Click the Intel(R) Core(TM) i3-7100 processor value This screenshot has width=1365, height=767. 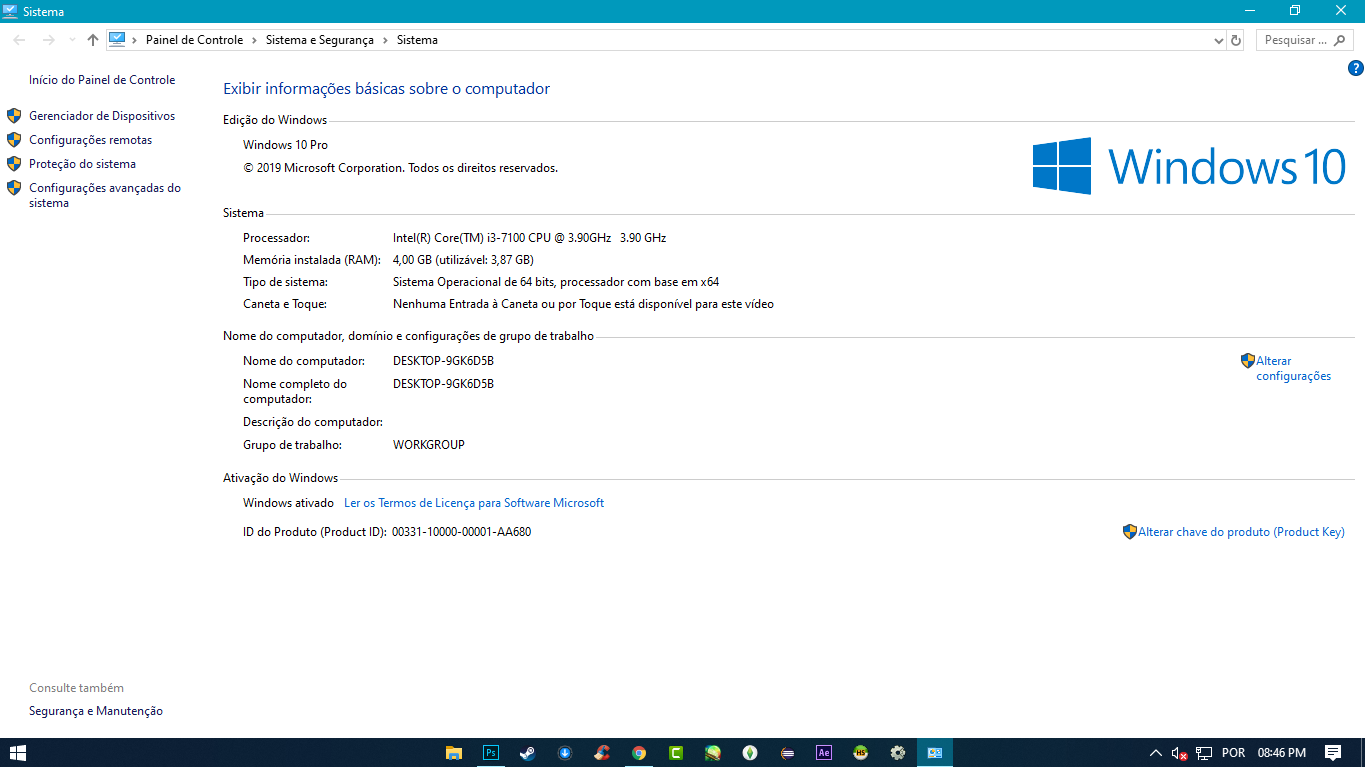(529, 238)
